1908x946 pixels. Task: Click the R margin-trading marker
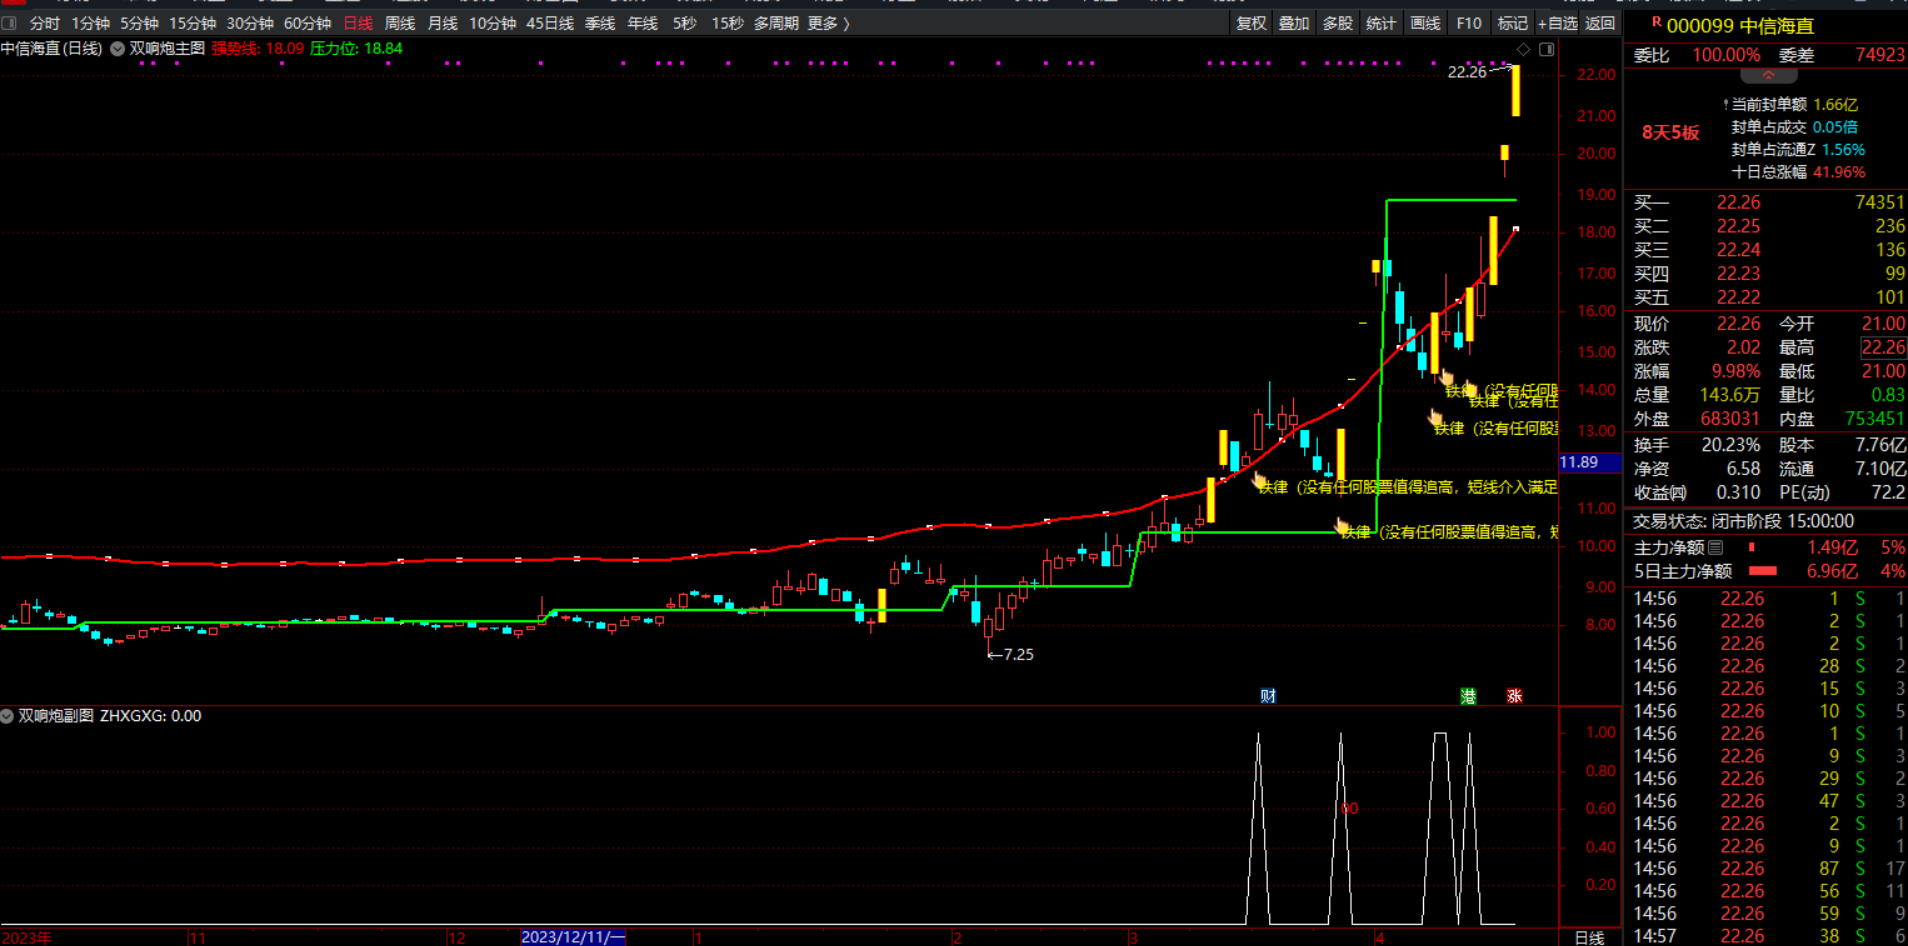click(x=1656, y=22)
